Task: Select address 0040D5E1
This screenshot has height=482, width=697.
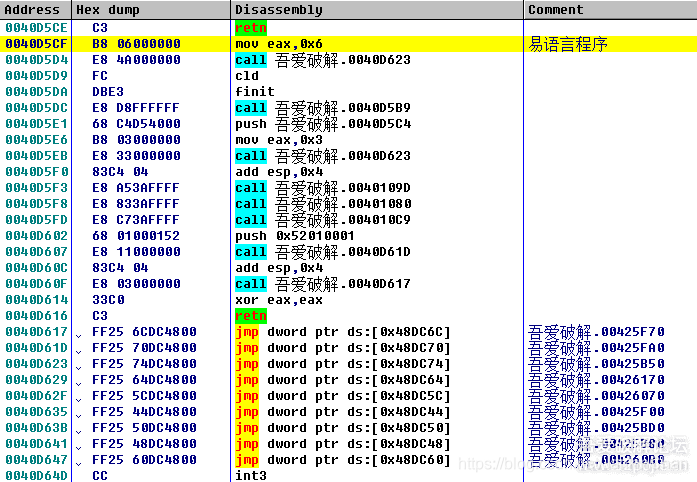Action: pos(36,124)
